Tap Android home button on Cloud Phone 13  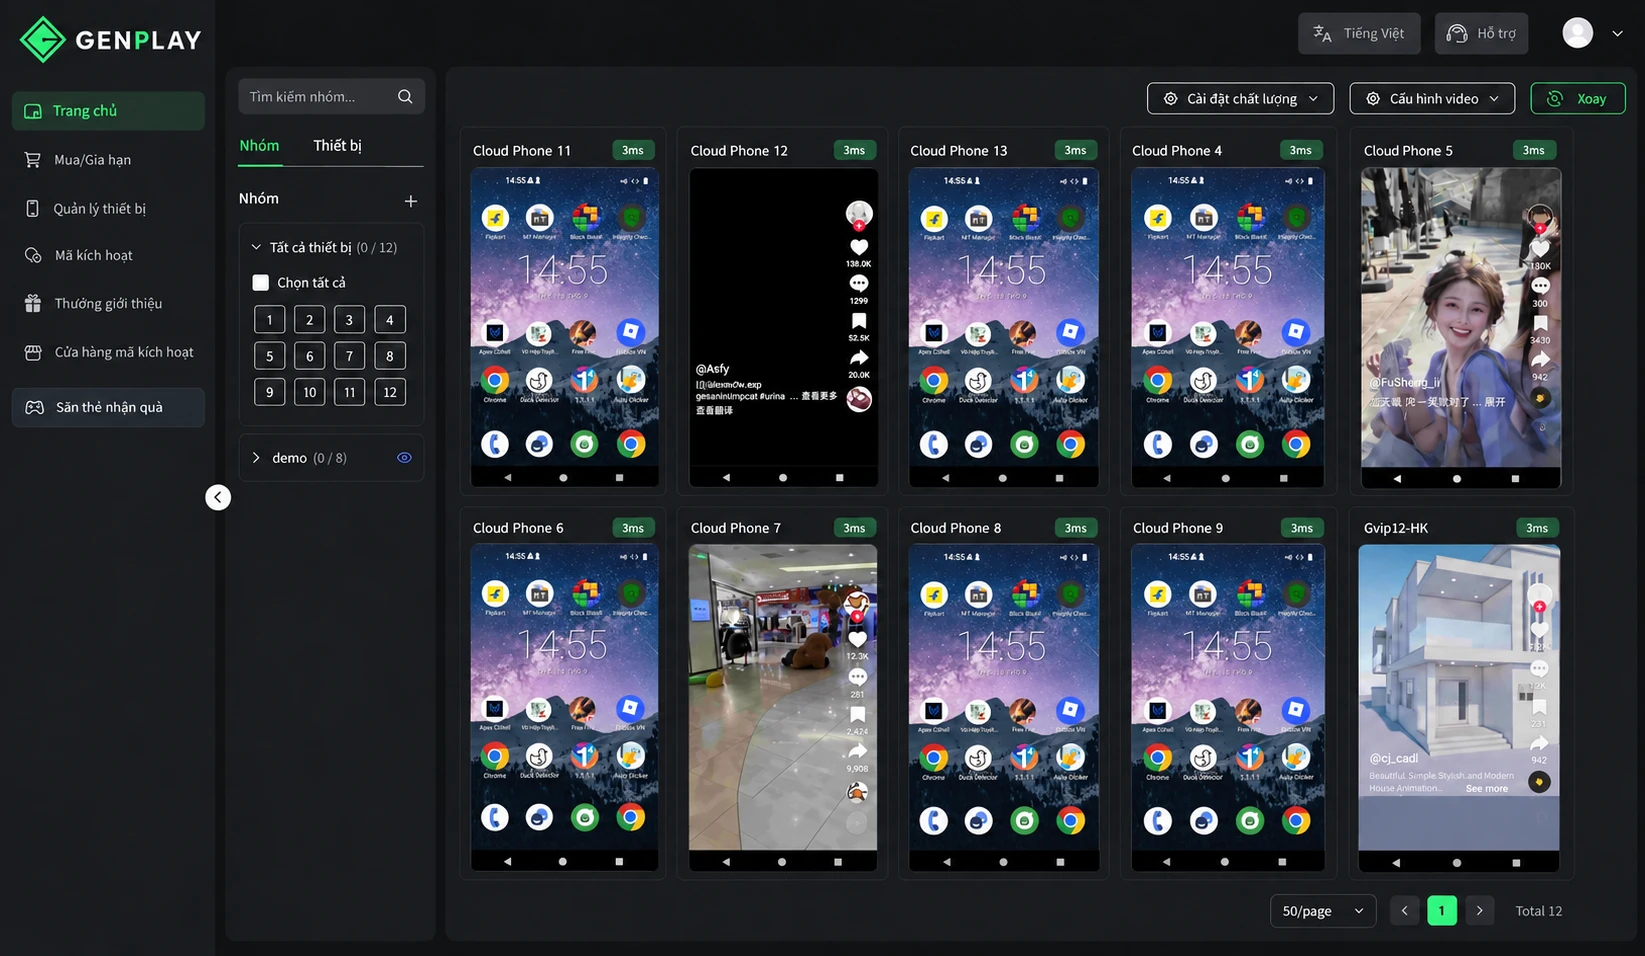coord(1003,478)
